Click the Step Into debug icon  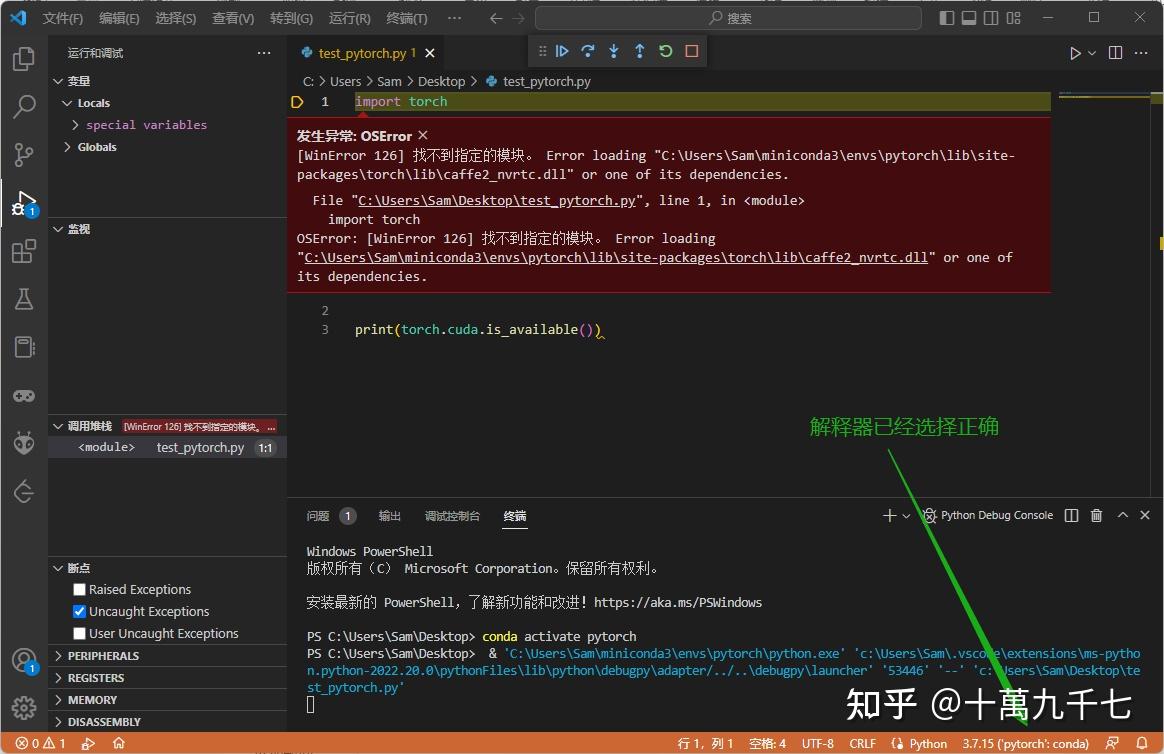pyautogui.click(x=613, y=50)
